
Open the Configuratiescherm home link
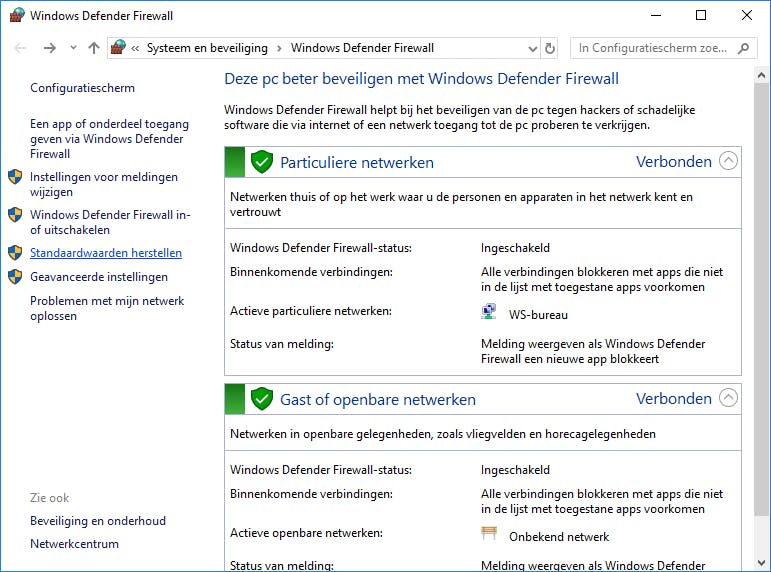[x=82, y=88]
